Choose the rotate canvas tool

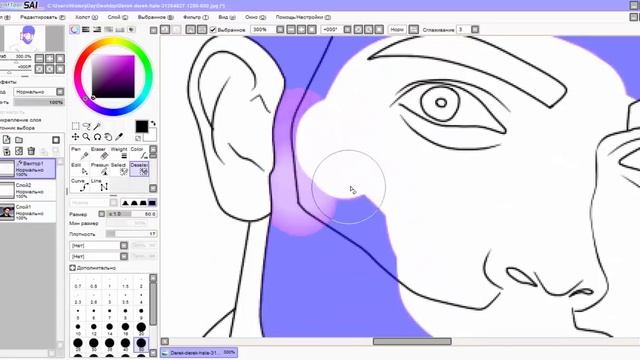pos(97,137)
